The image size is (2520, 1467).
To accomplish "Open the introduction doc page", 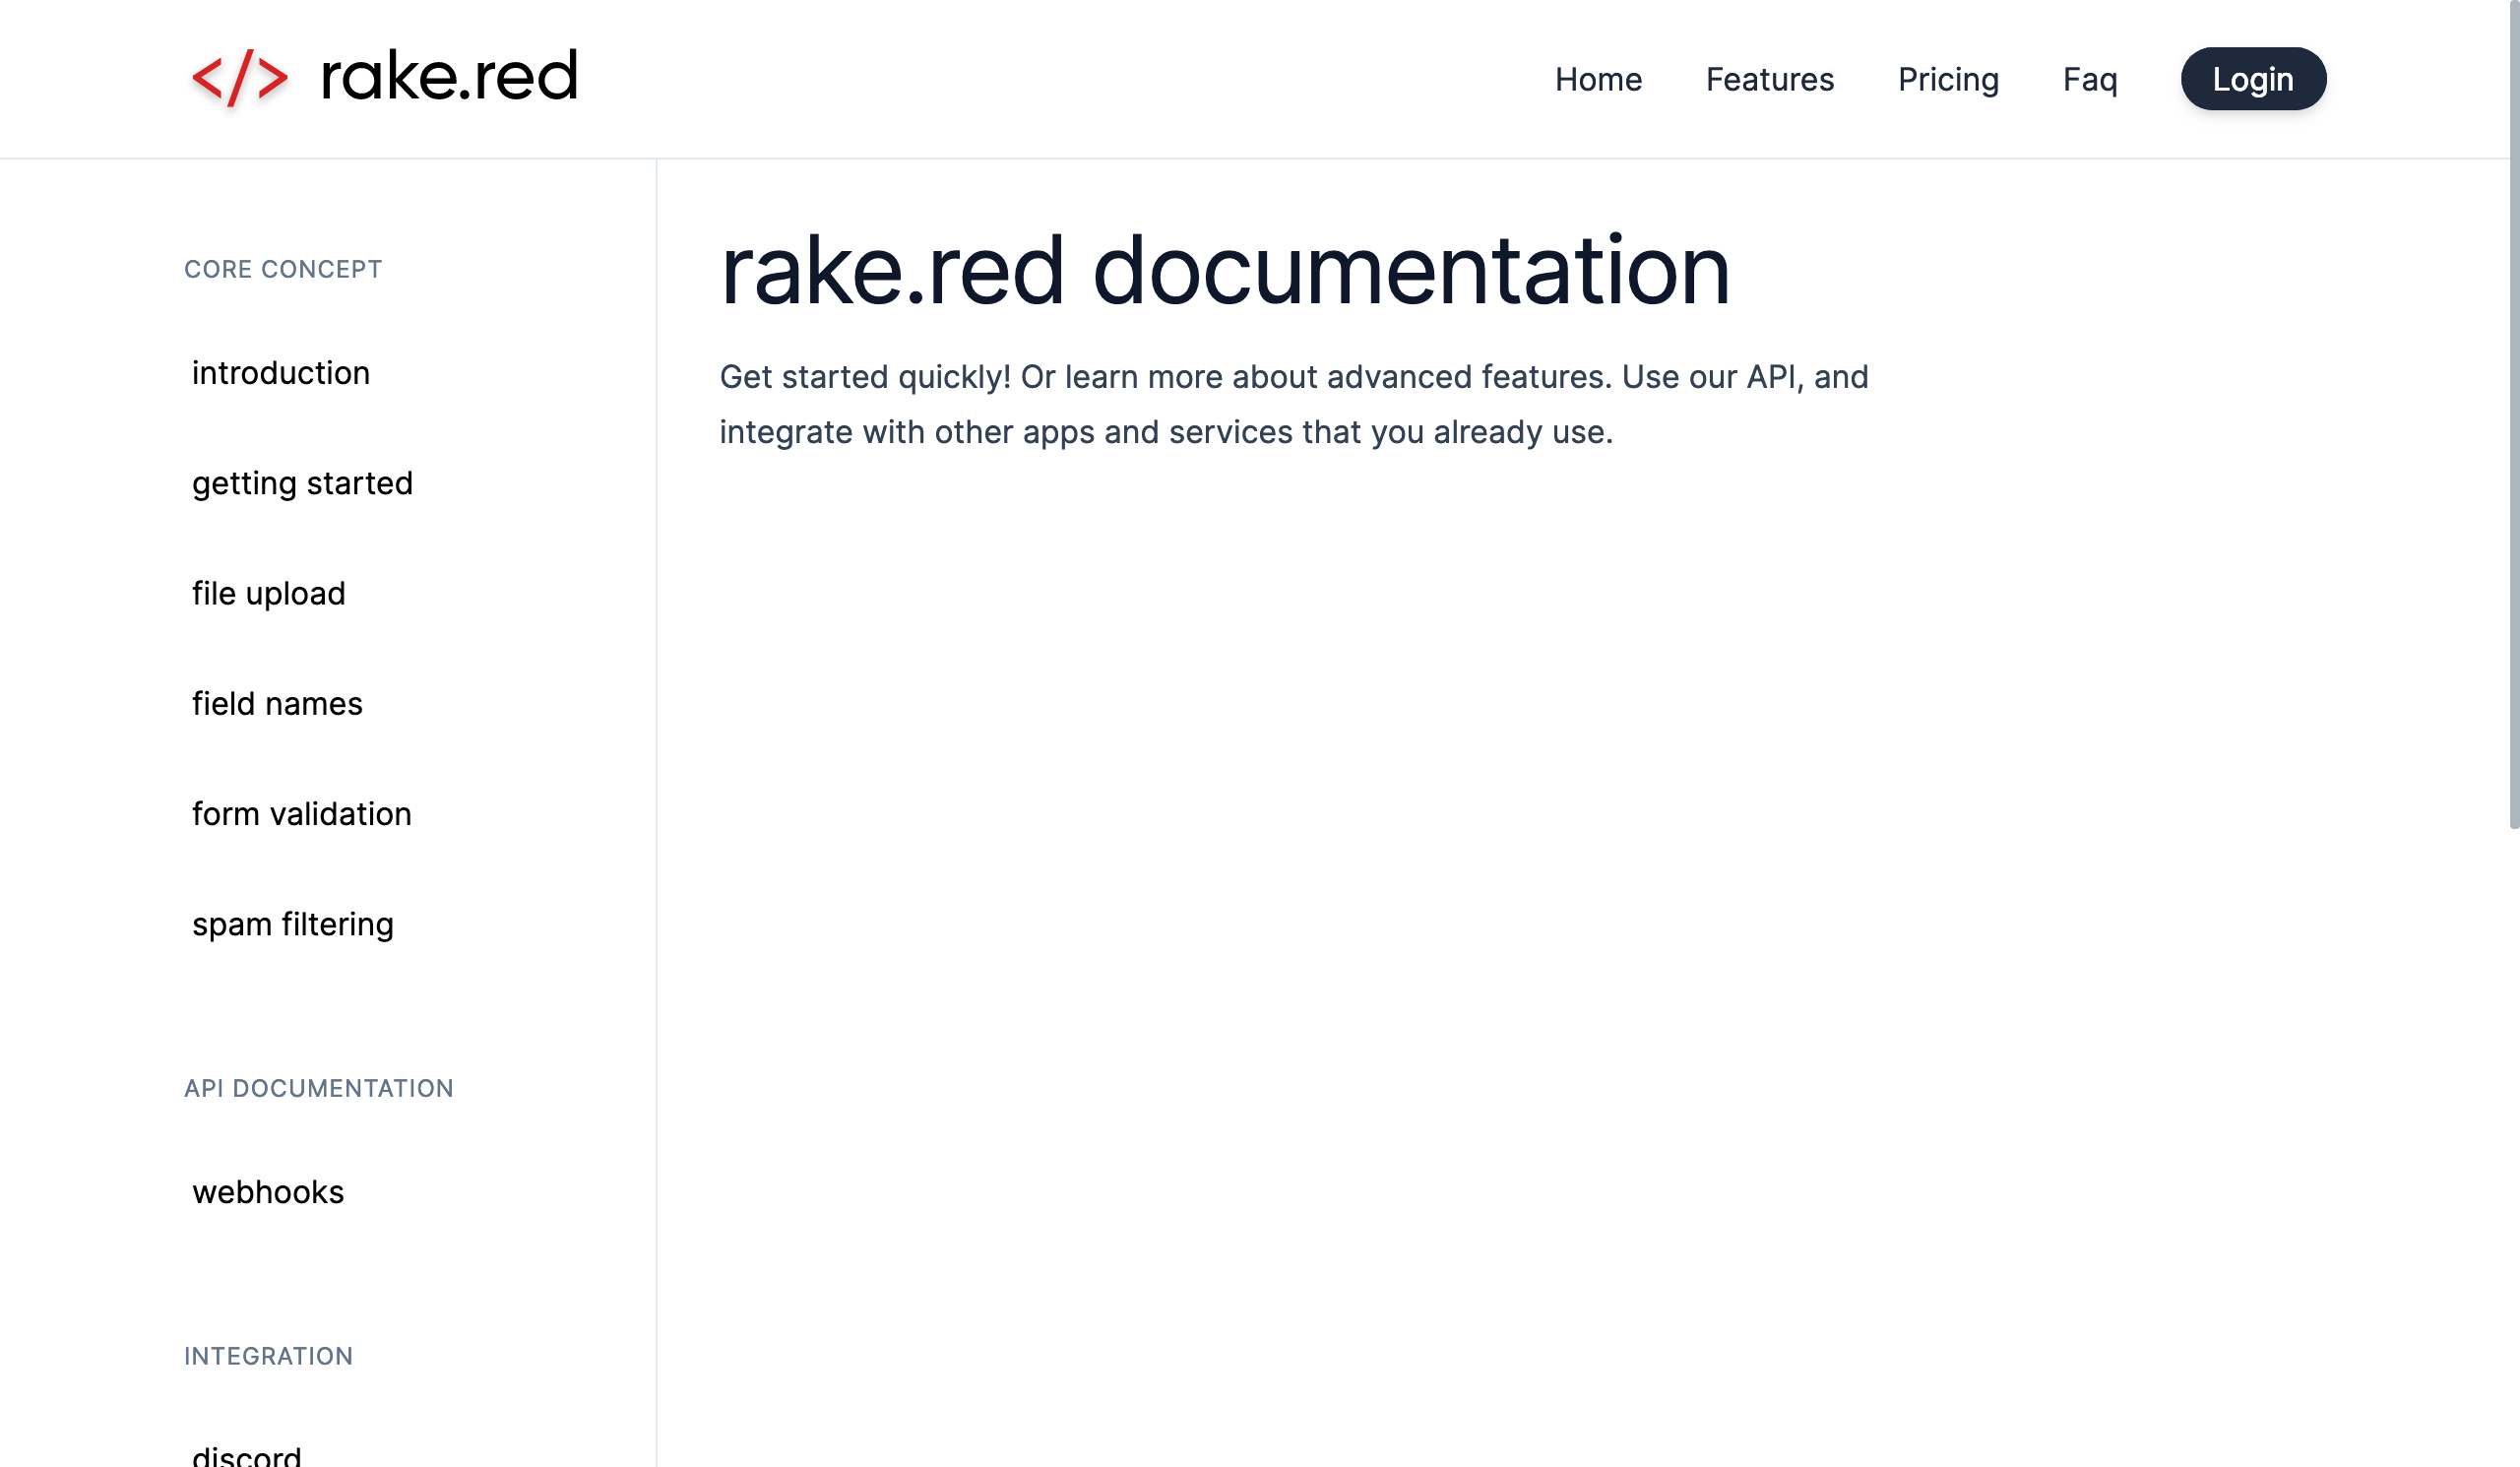I will click(281, 373).
